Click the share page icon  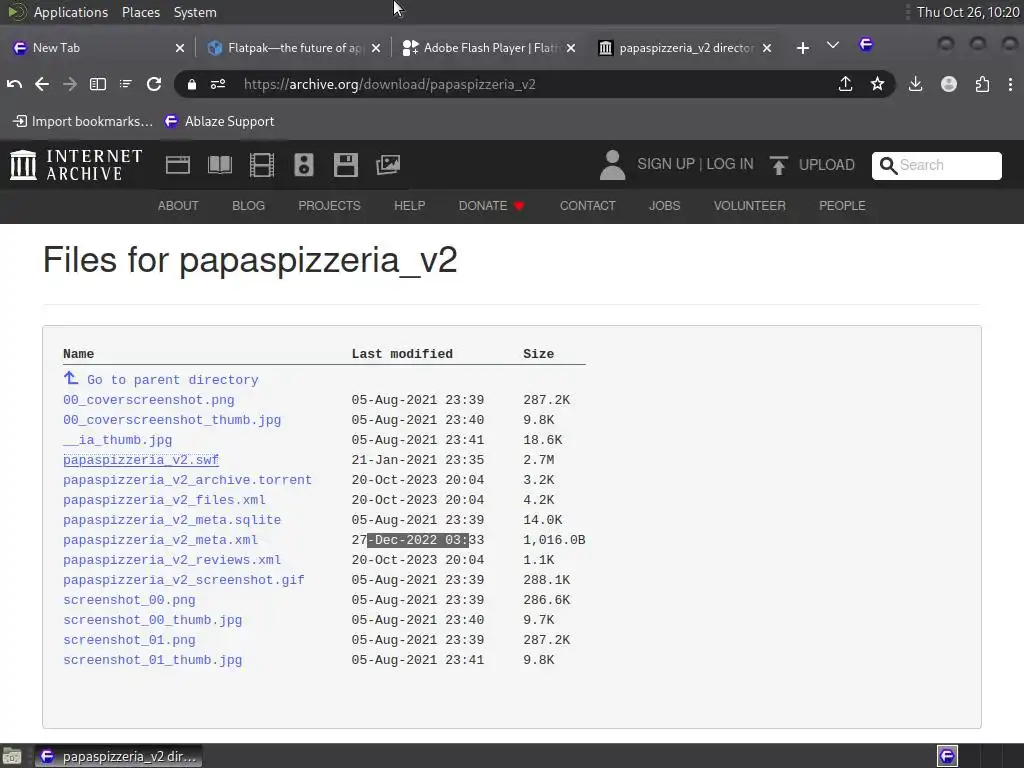[846, 84]
